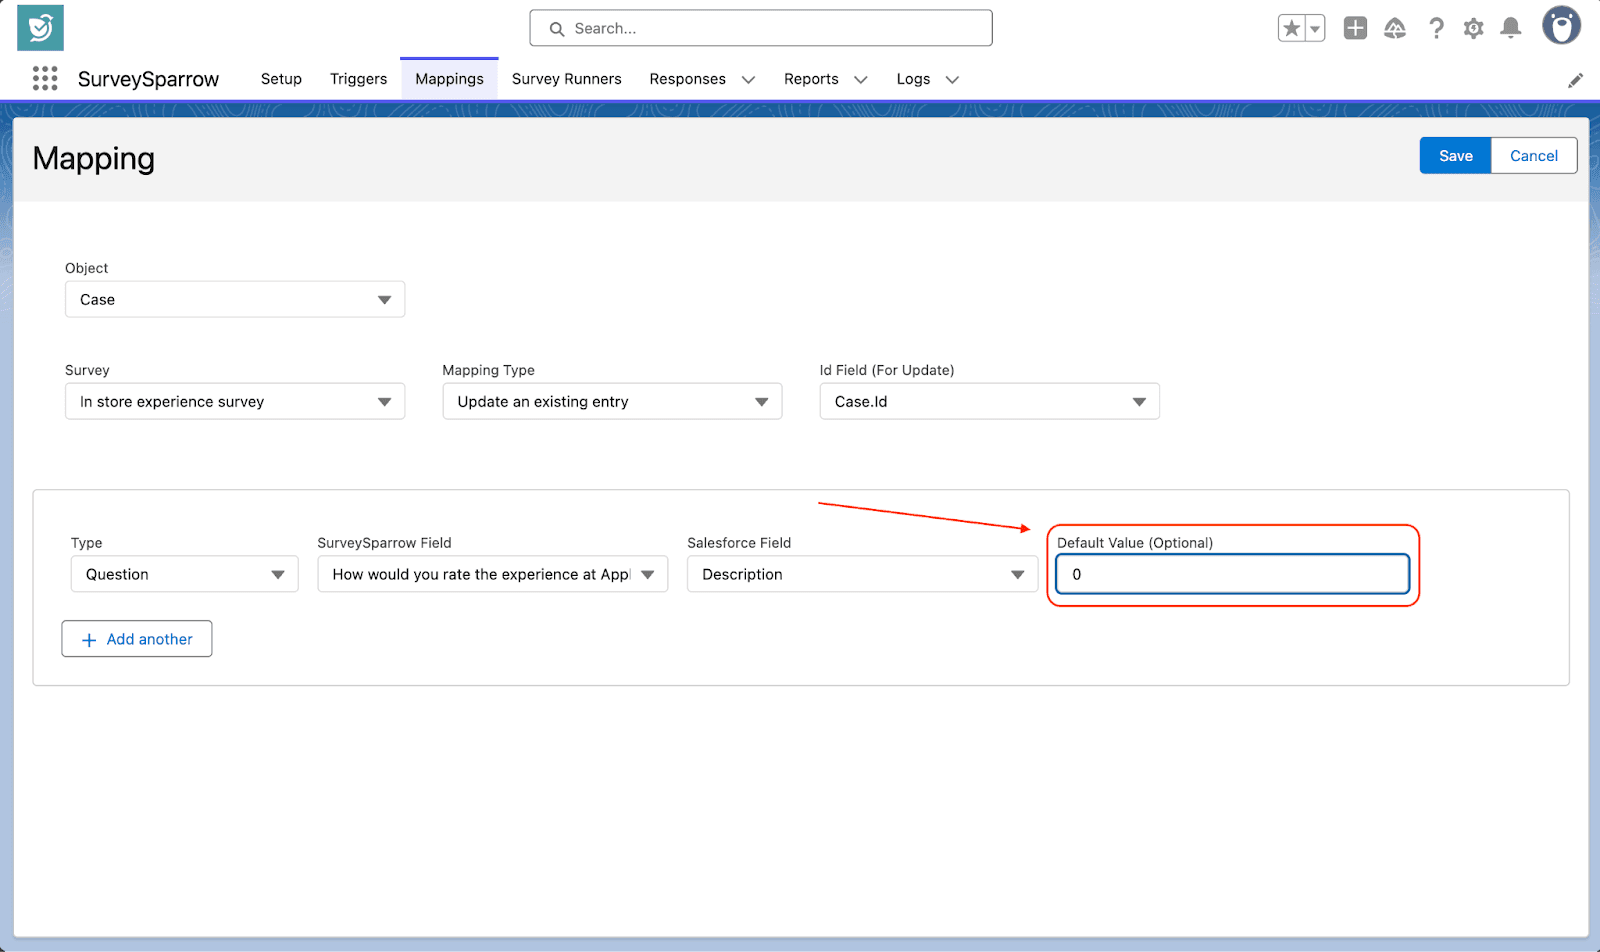The image size is (1600, 952).
Task: Open the Id Field Case.Id dropdown
Action: [x=989, y=401]
